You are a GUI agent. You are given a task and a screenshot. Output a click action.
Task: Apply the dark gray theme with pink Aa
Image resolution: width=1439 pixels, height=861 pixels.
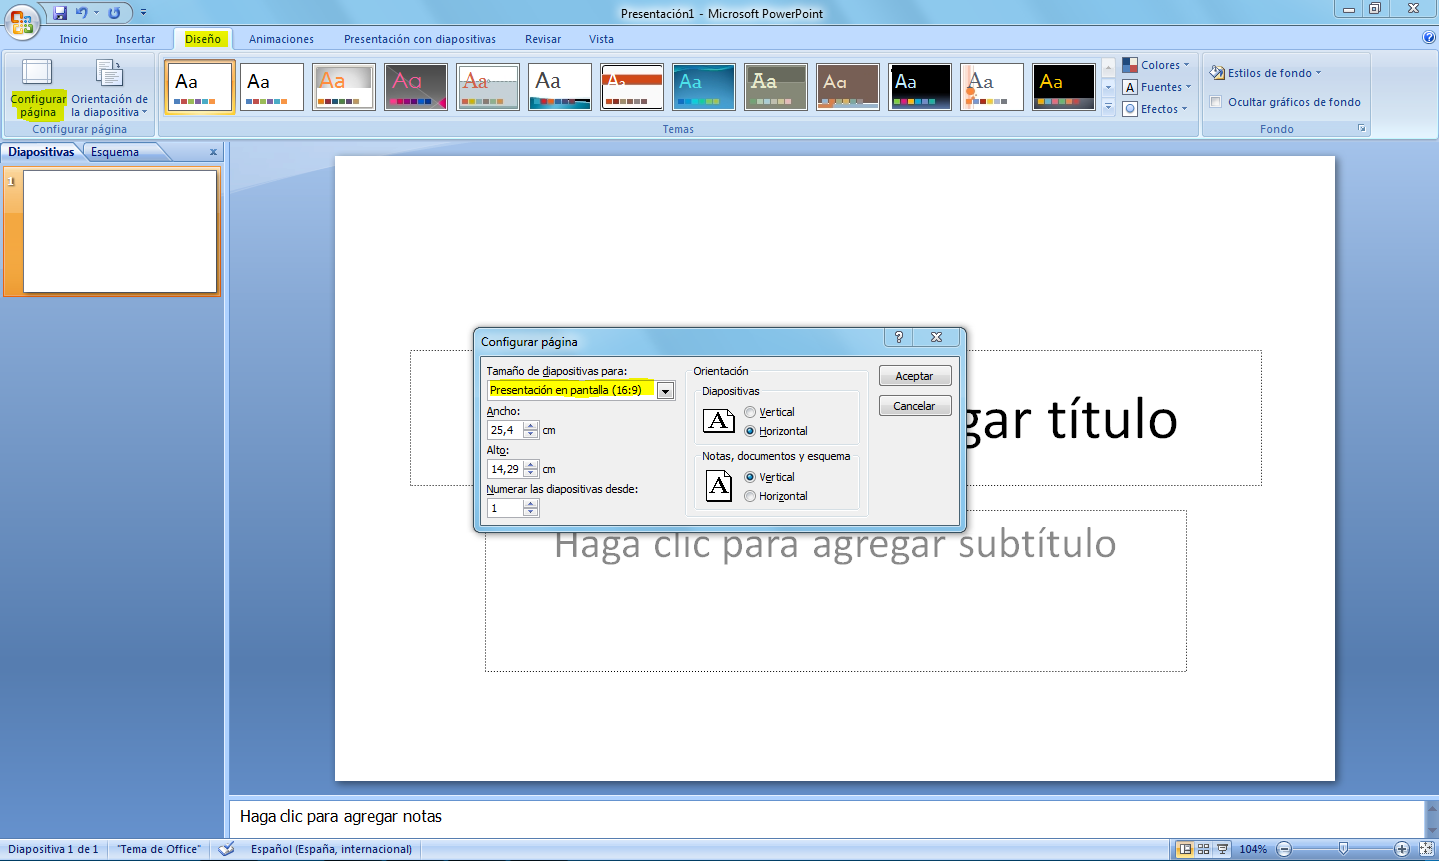416,87
